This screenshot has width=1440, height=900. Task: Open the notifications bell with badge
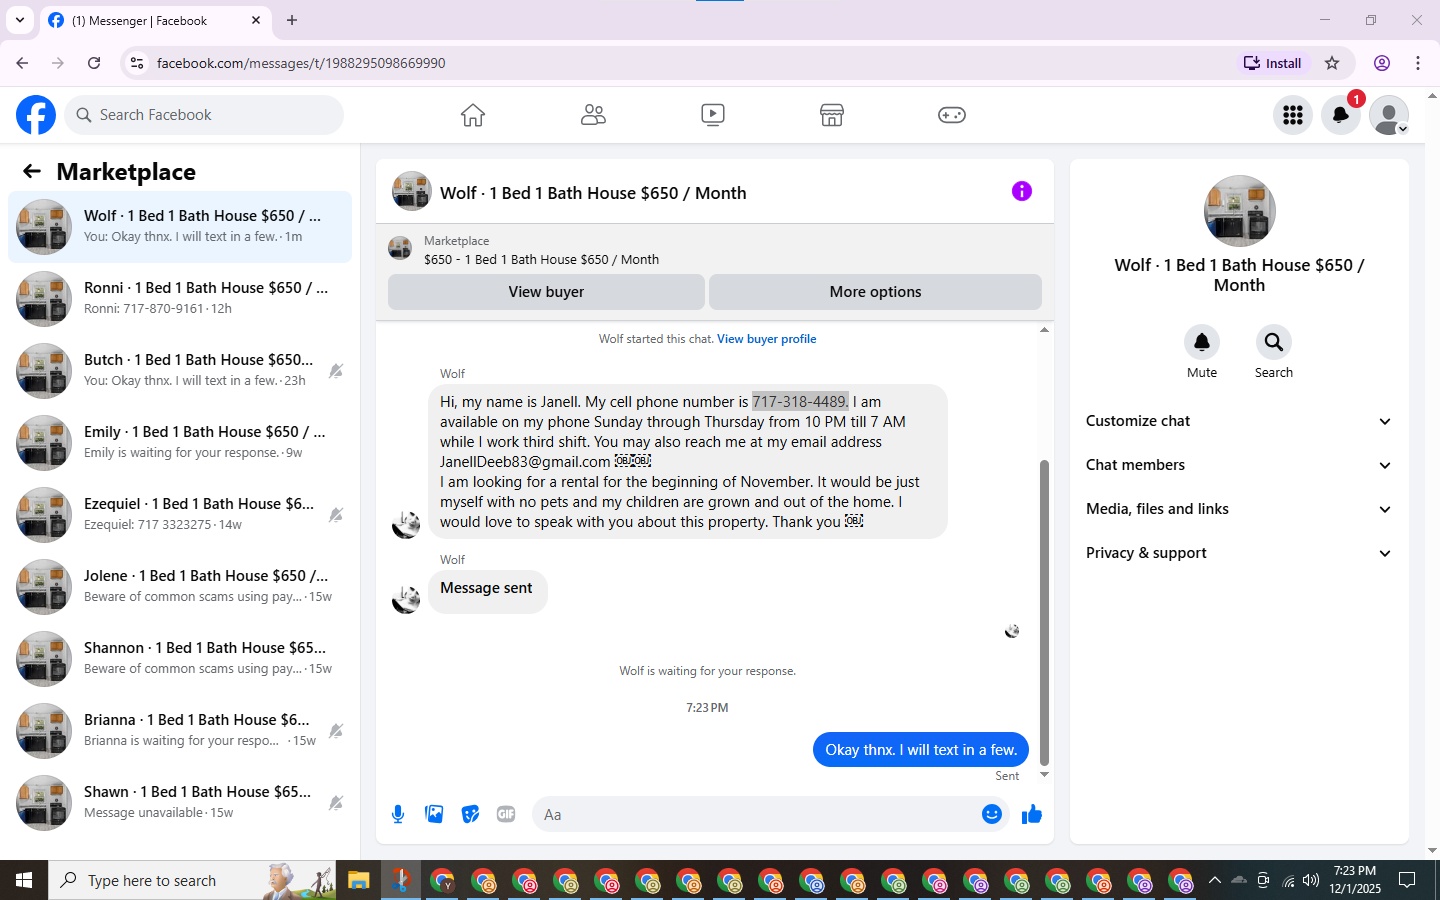click(x=1341, y=115)
